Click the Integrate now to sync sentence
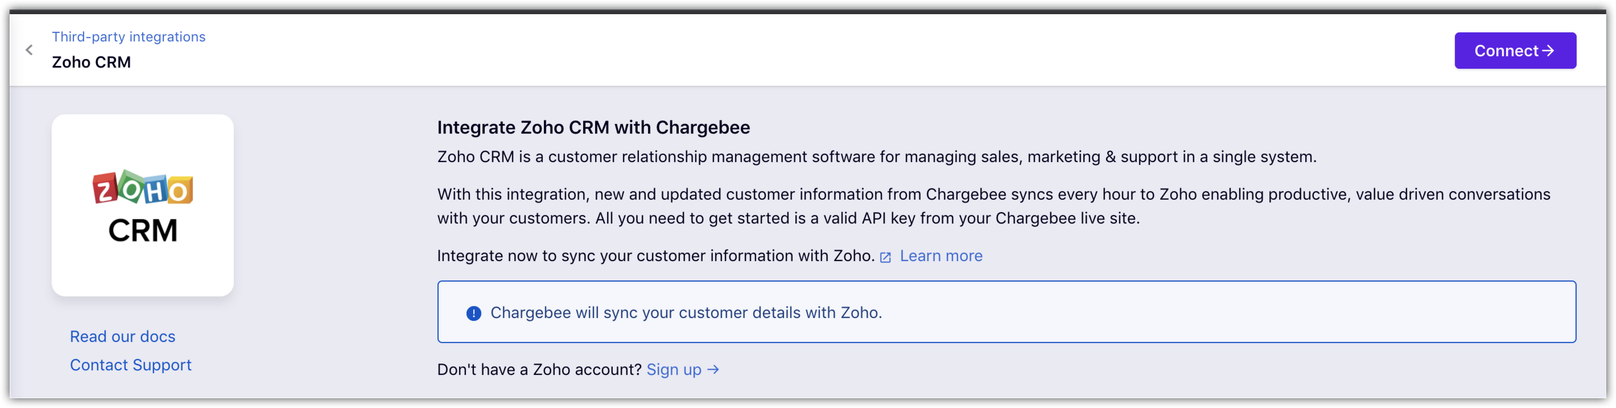Image resolution: width=1616 pixels, height=408 pixels. click(x=655, y=256)
